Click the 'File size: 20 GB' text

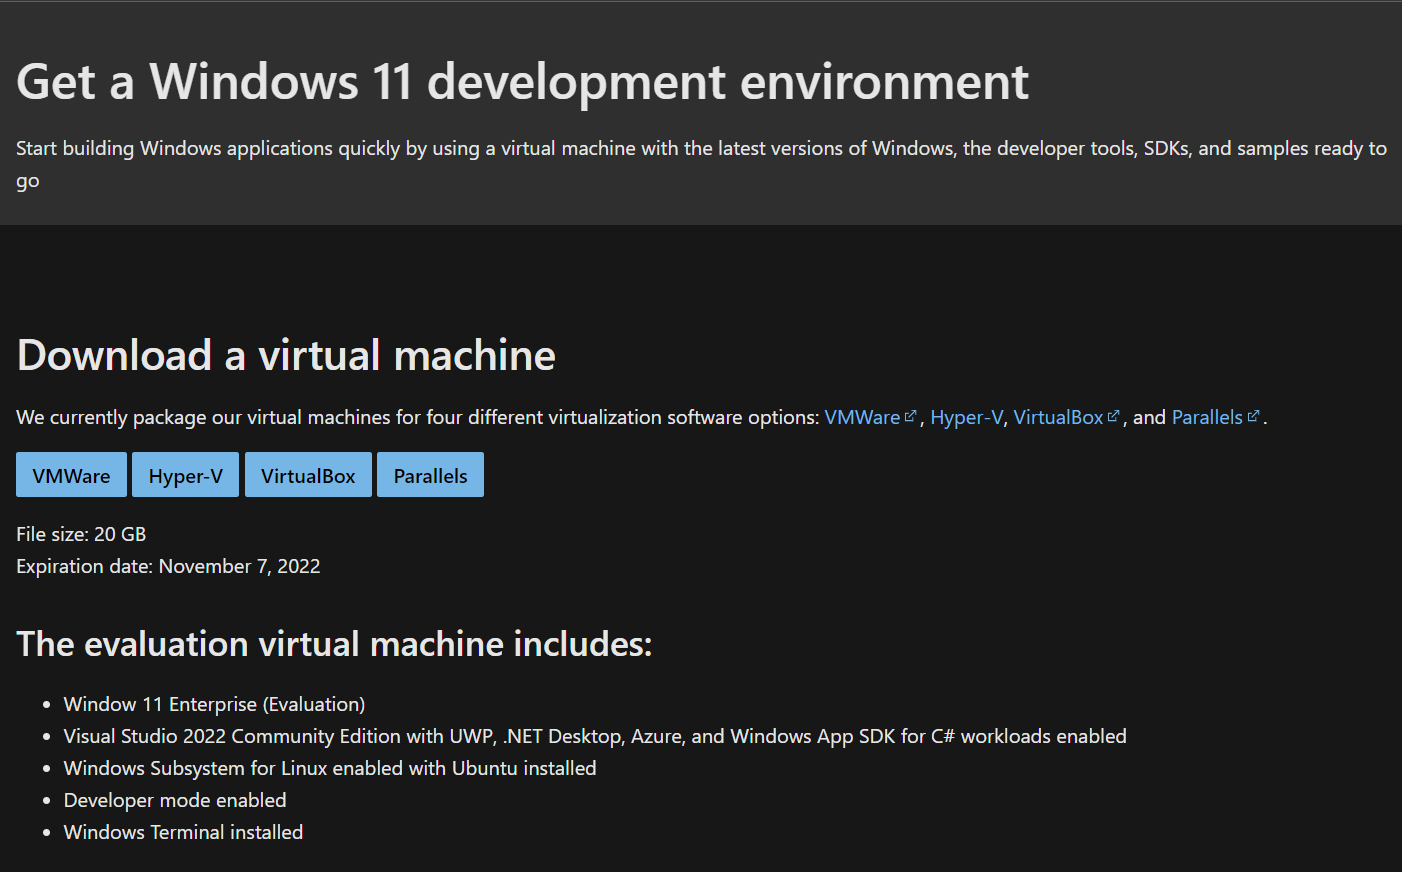coord(81,534)
